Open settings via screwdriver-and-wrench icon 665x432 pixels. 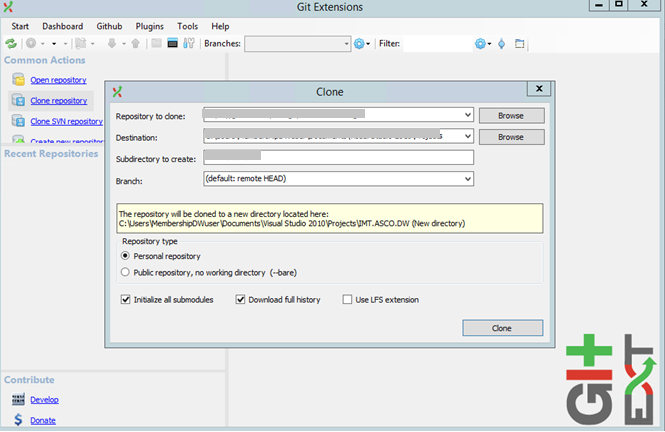coord(189,43)
